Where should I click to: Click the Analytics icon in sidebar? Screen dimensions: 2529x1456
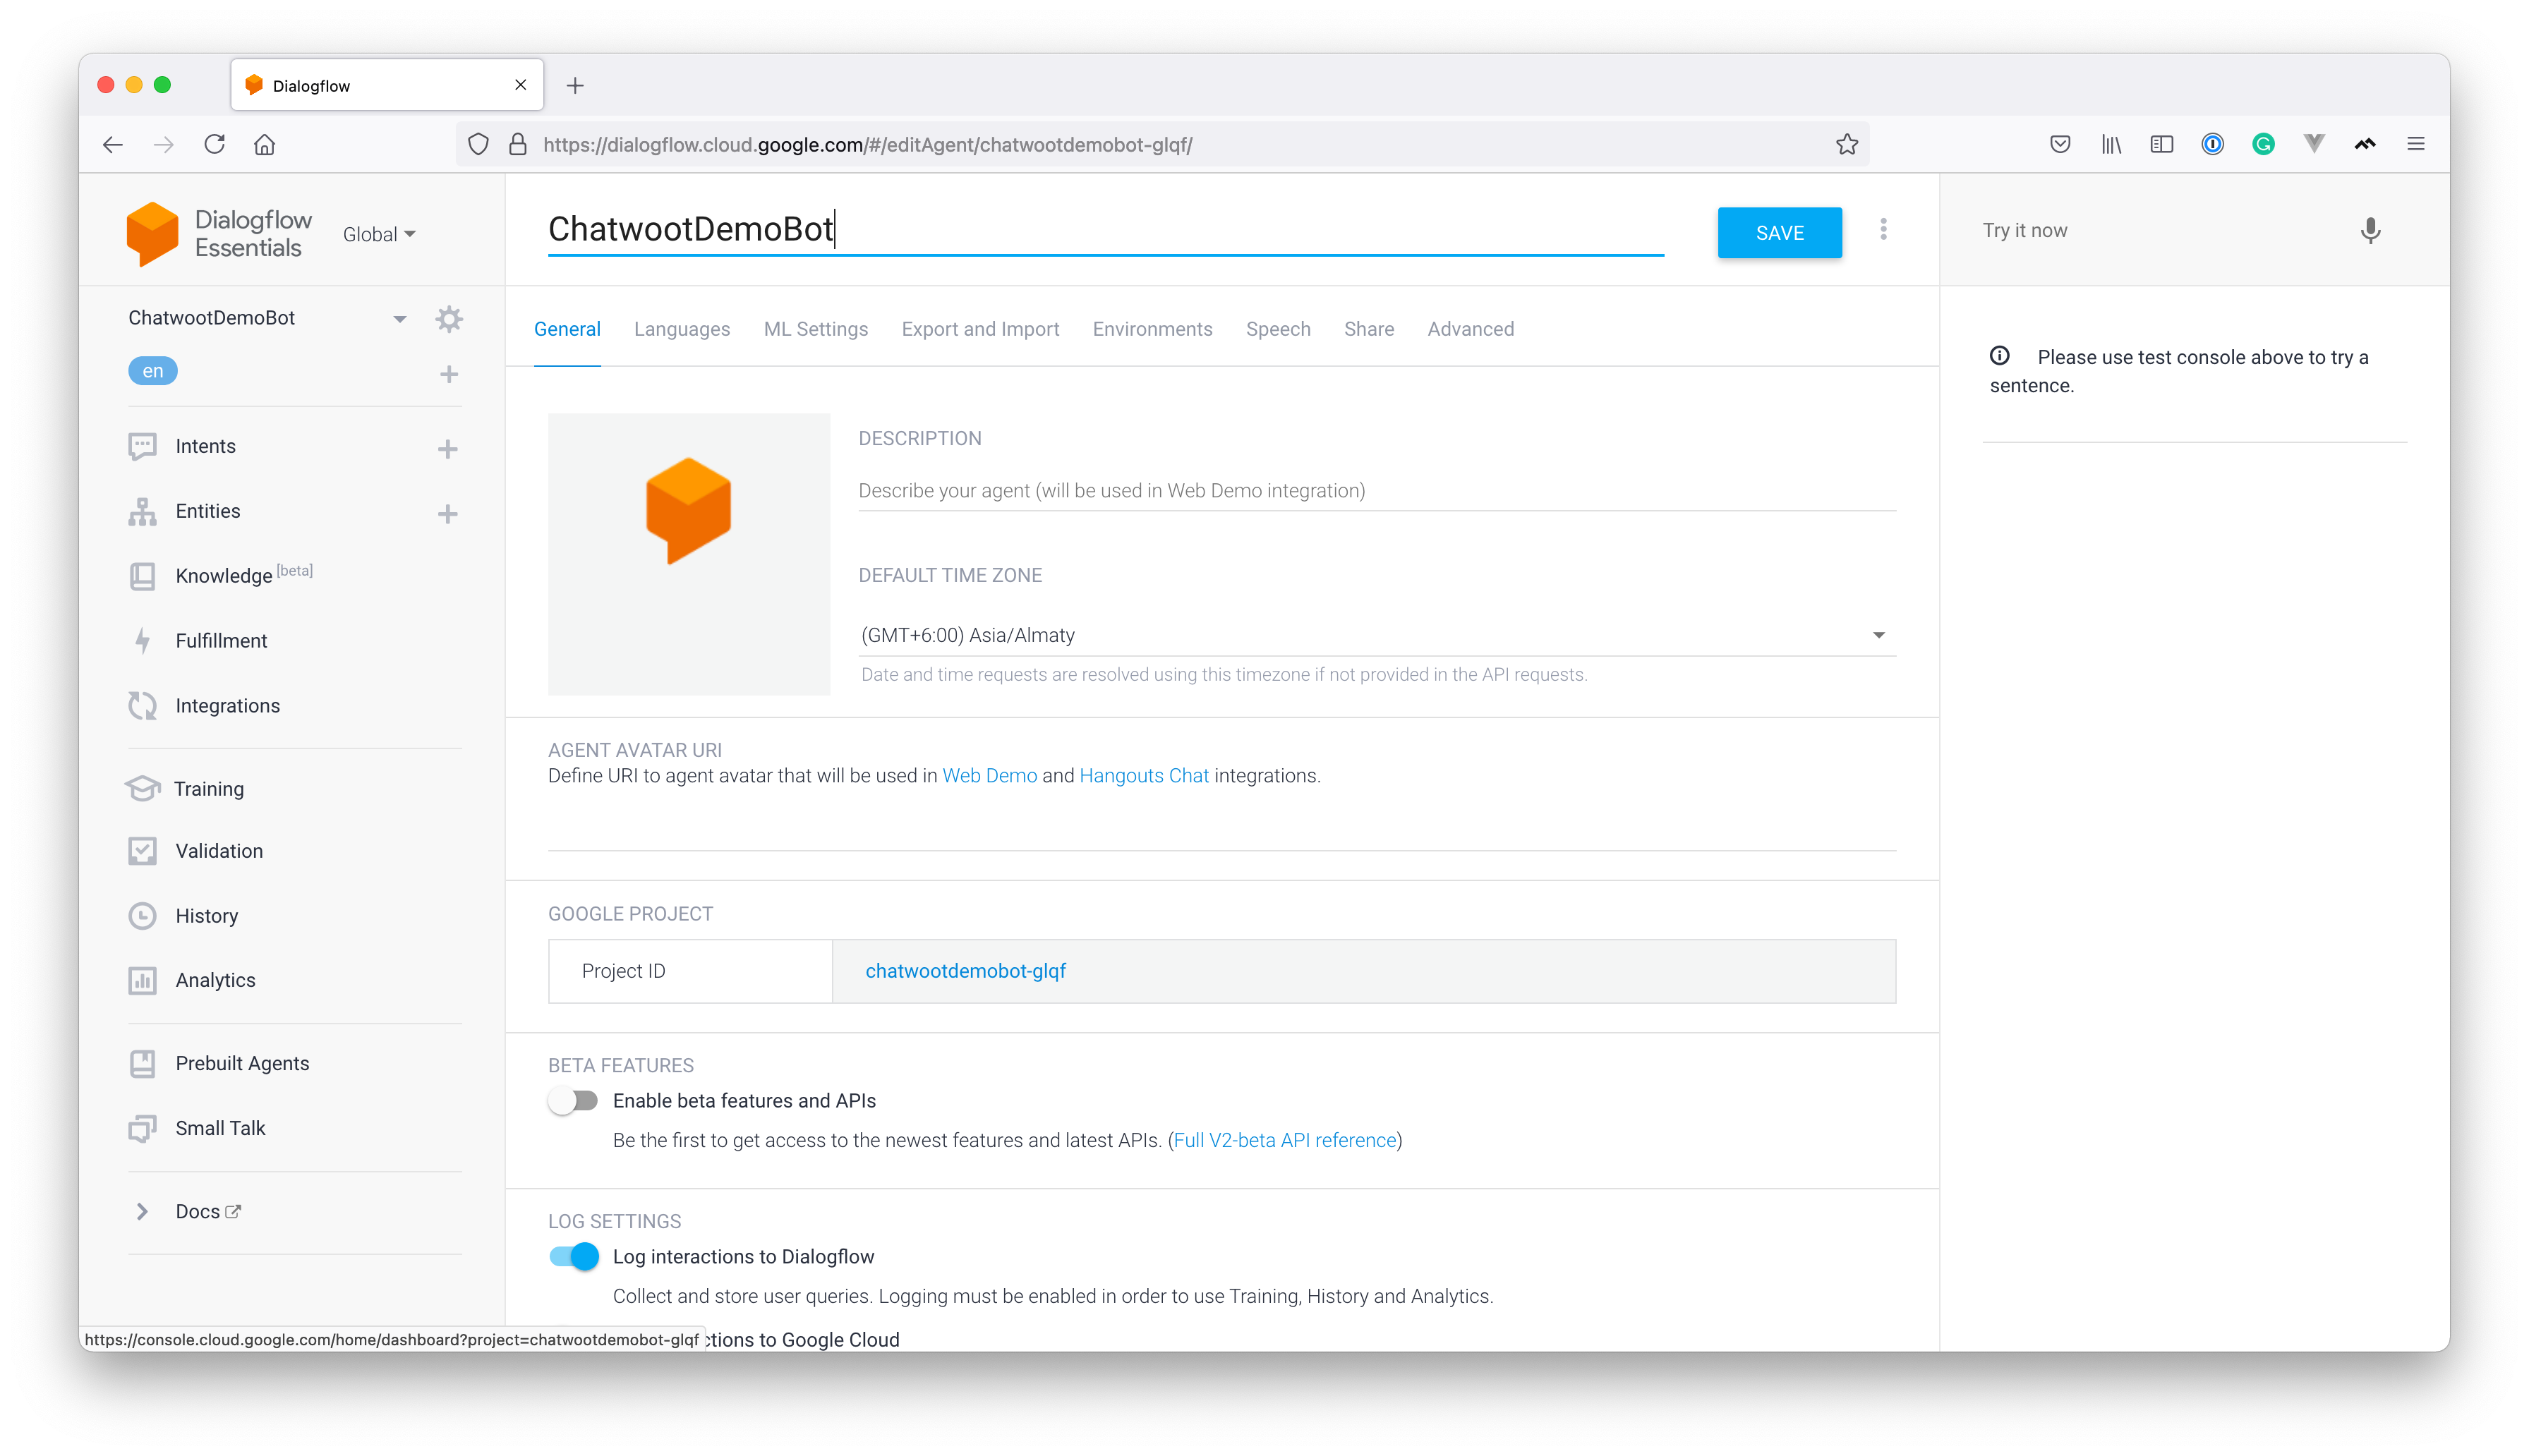144,980
